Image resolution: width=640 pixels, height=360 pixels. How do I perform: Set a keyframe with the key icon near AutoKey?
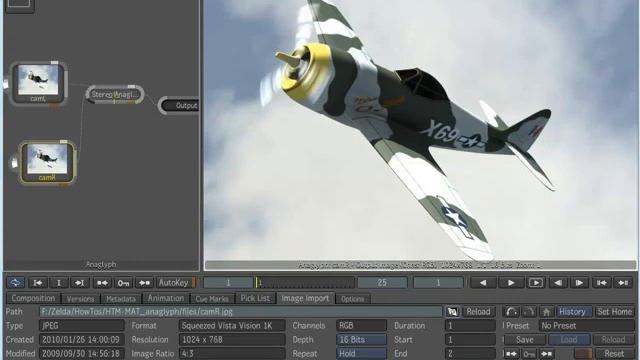point(123,282)
